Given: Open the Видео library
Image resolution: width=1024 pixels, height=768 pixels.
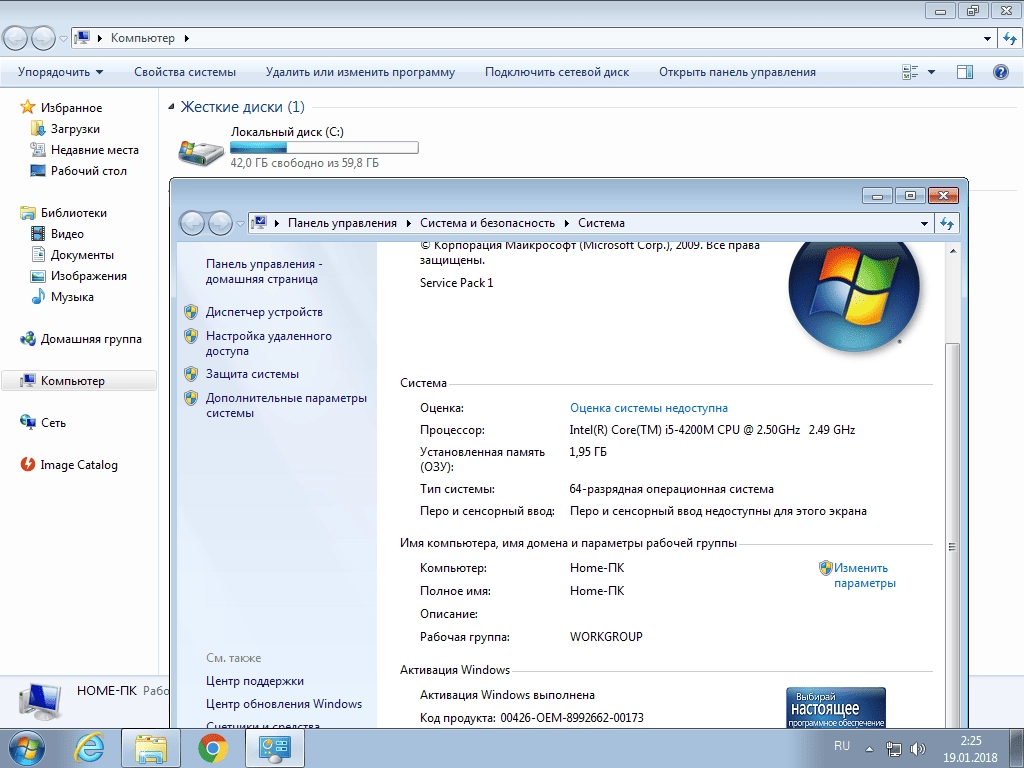Looking at the screenshot, I should 67,234.
